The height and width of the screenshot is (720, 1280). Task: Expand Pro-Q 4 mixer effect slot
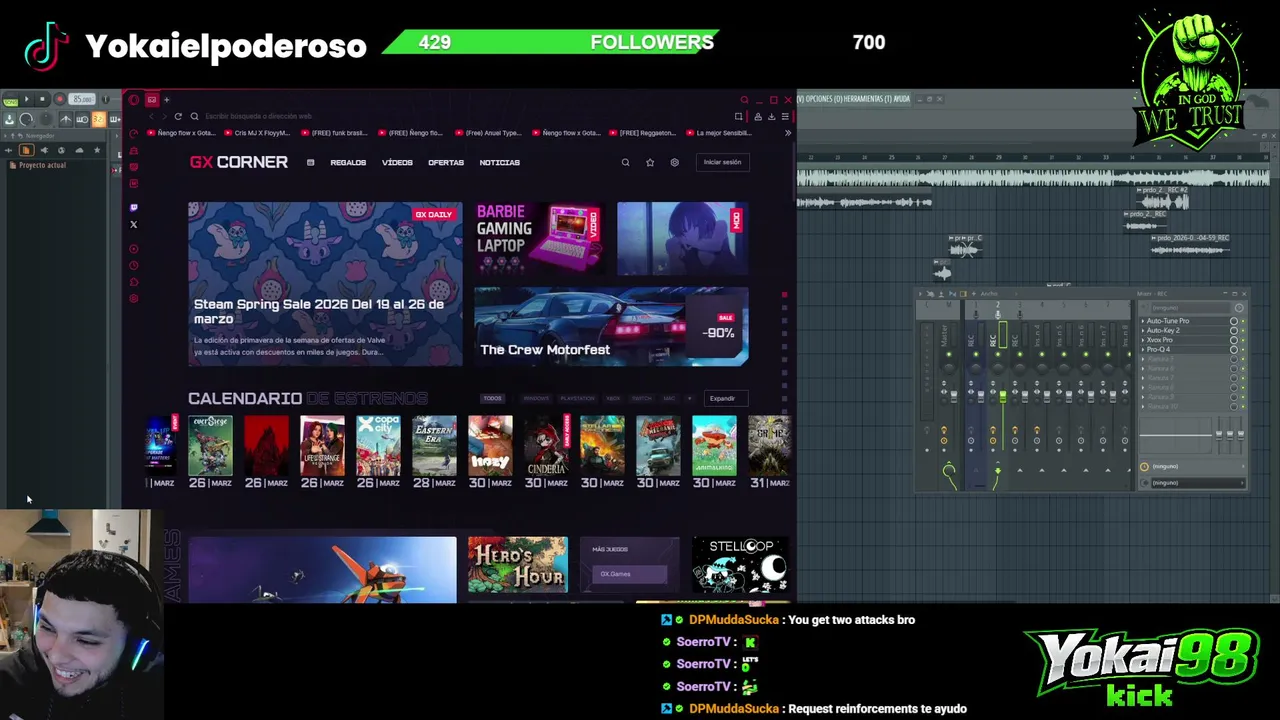tap(1143, 349)
